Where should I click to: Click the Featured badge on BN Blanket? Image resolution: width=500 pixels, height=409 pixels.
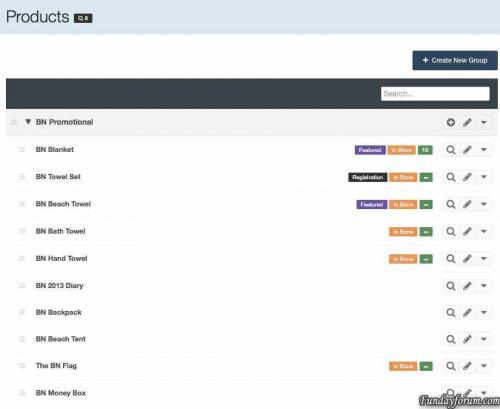coord(370,150)
